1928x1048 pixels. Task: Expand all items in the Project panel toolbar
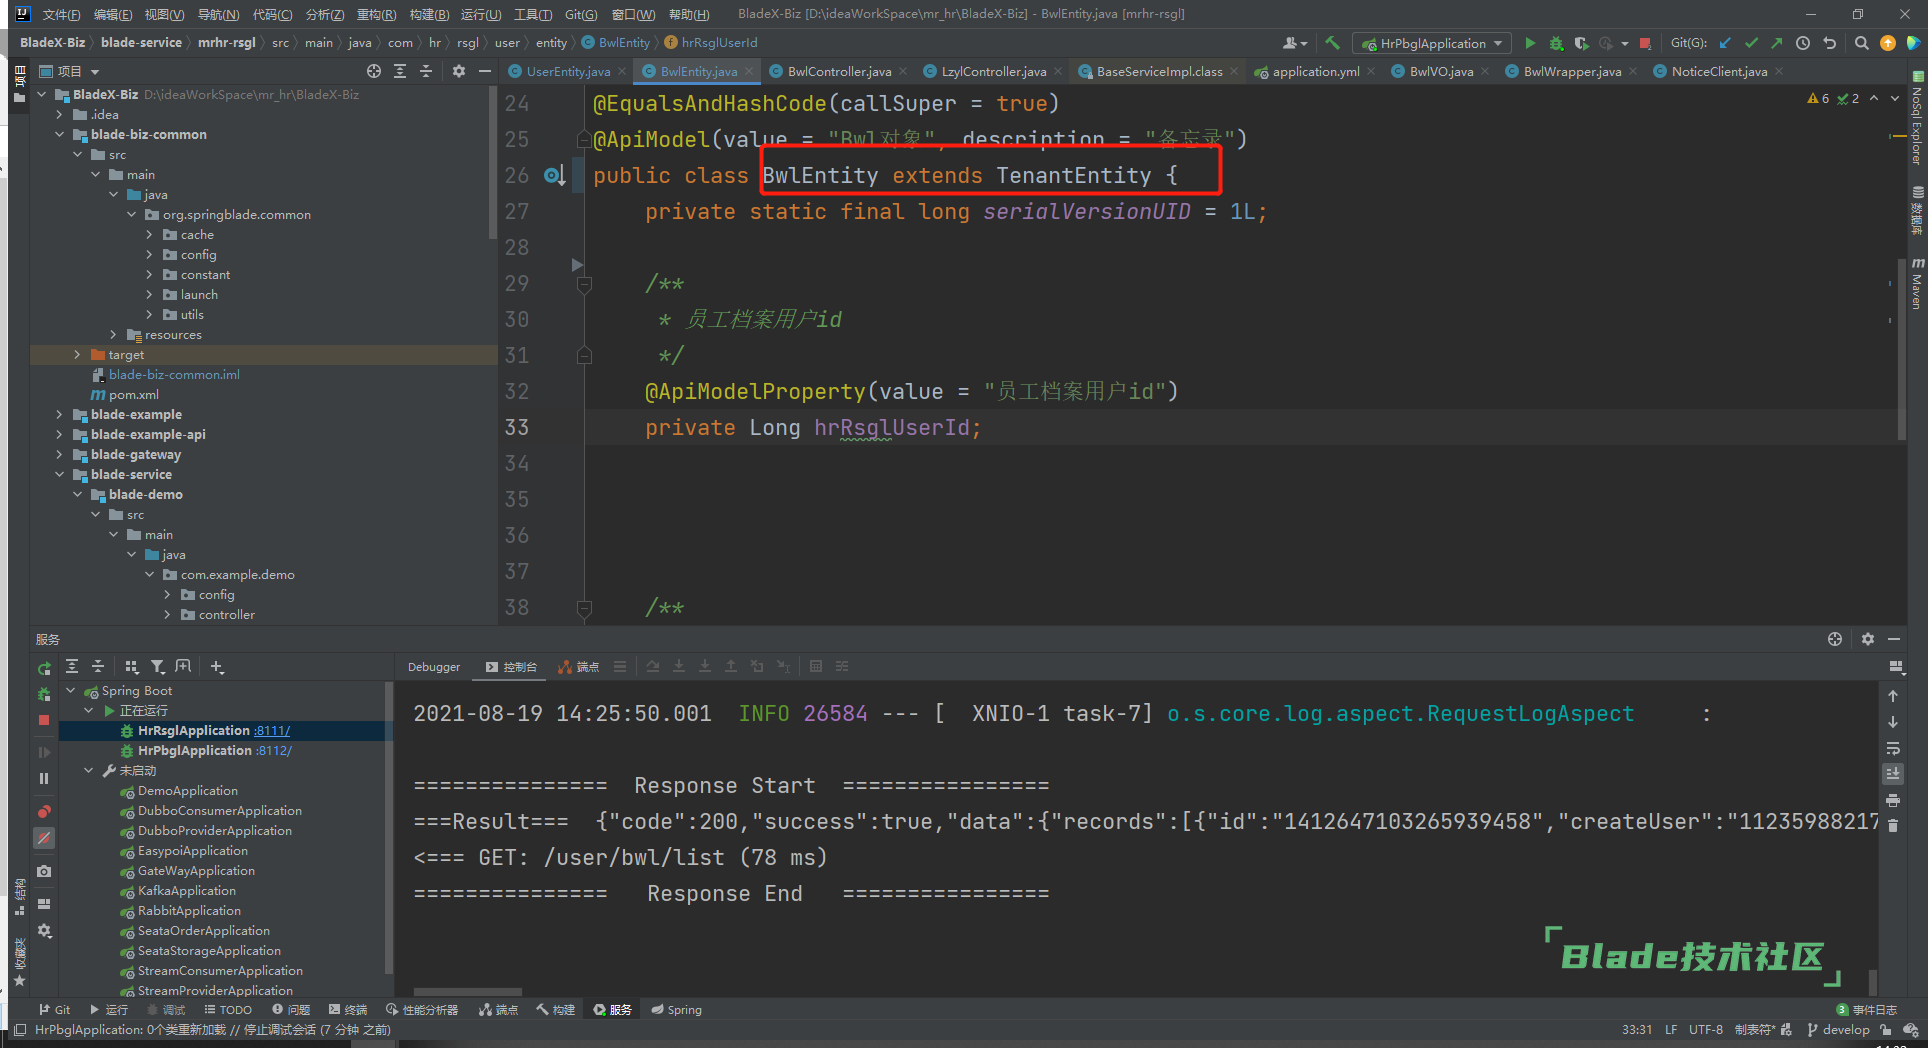(x=400, y=71)
